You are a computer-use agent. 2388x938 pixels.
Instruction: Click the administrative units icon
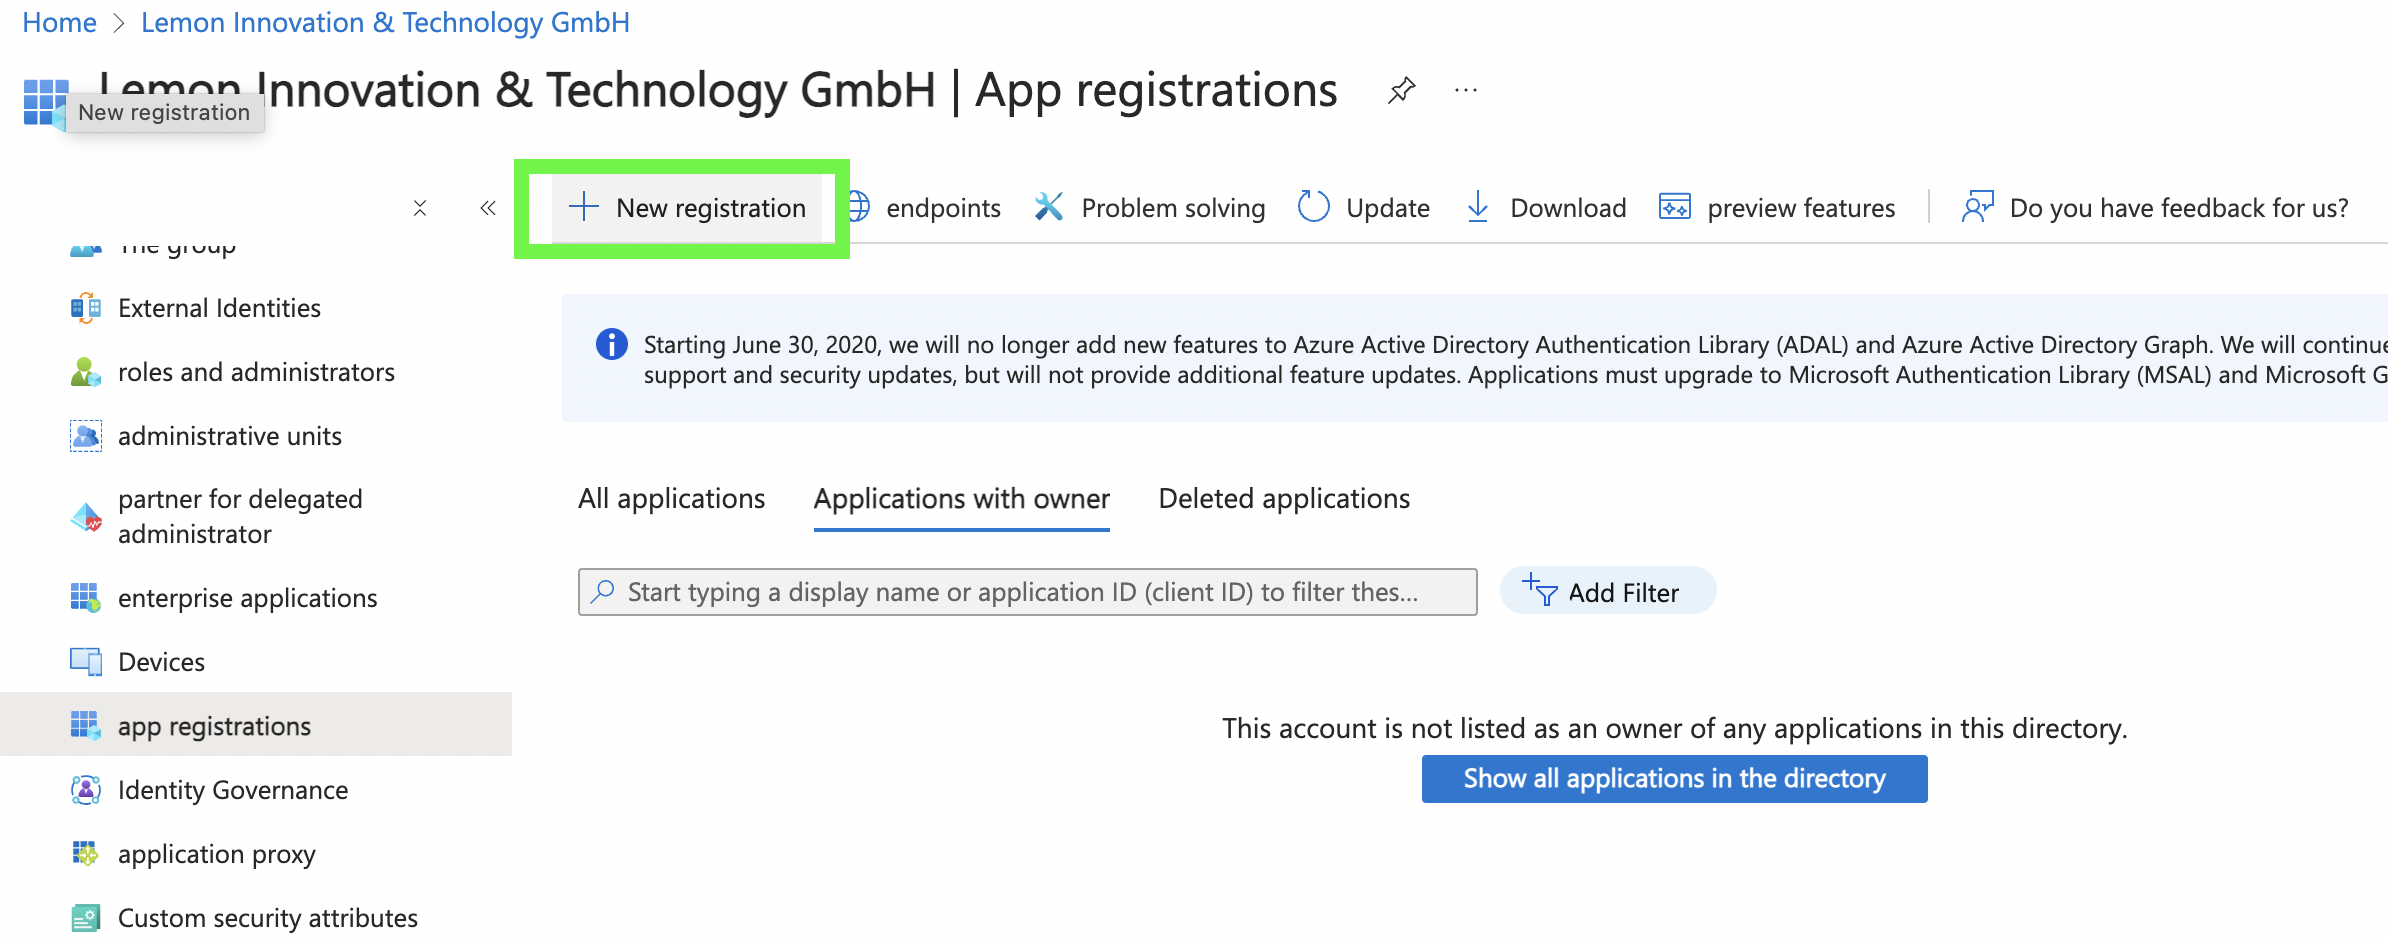point(86,436)
